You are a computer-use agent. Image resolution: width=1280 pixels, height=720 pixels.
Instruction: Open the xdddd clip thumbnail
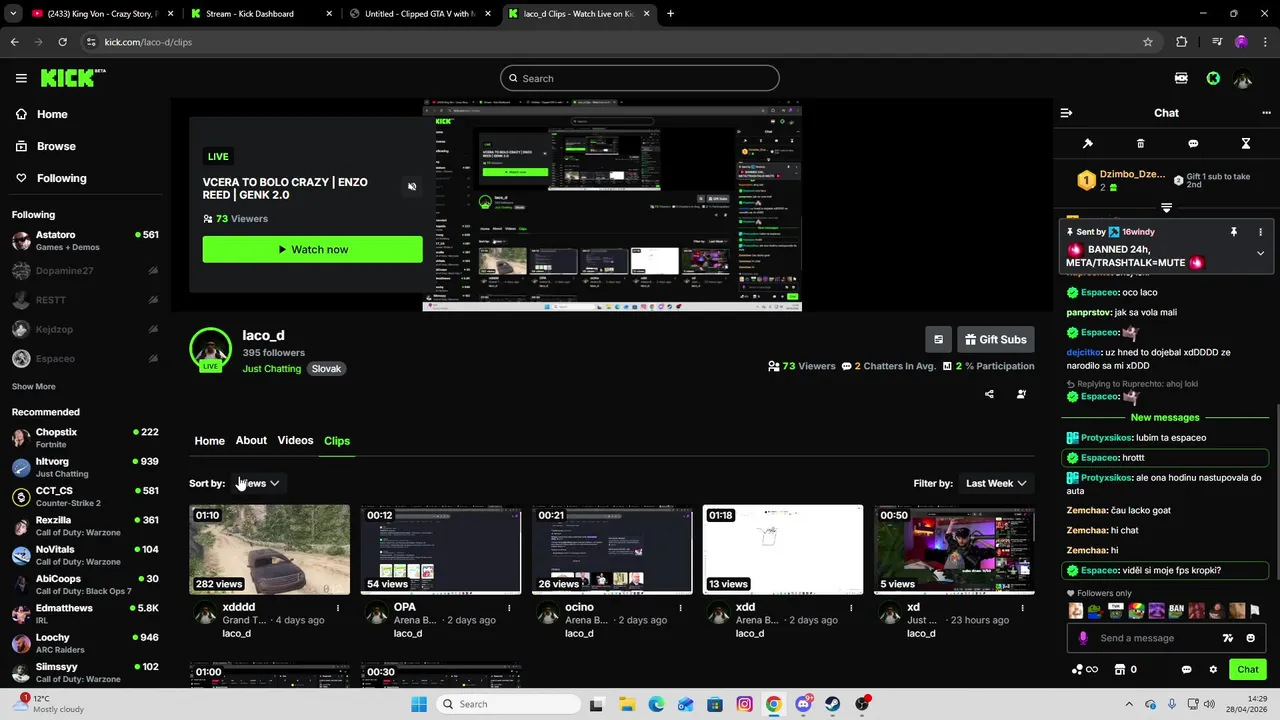pyautogui.click(x=270, y=549)
